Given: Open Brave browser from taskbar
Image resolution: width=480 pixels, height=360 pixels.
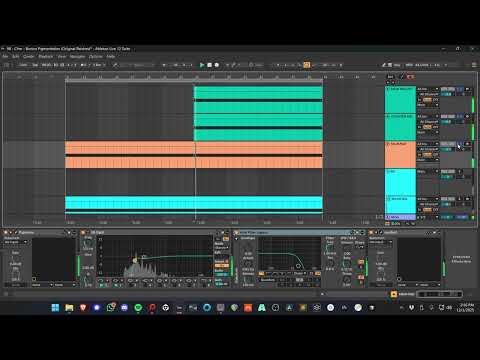Looking at the screenshot, I should pos(83,308).
